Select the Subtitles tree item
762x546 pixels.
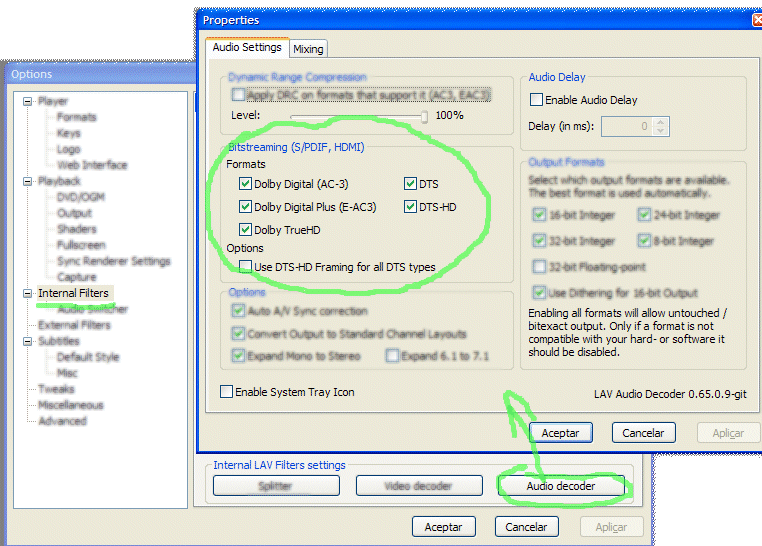click(59, 341)
